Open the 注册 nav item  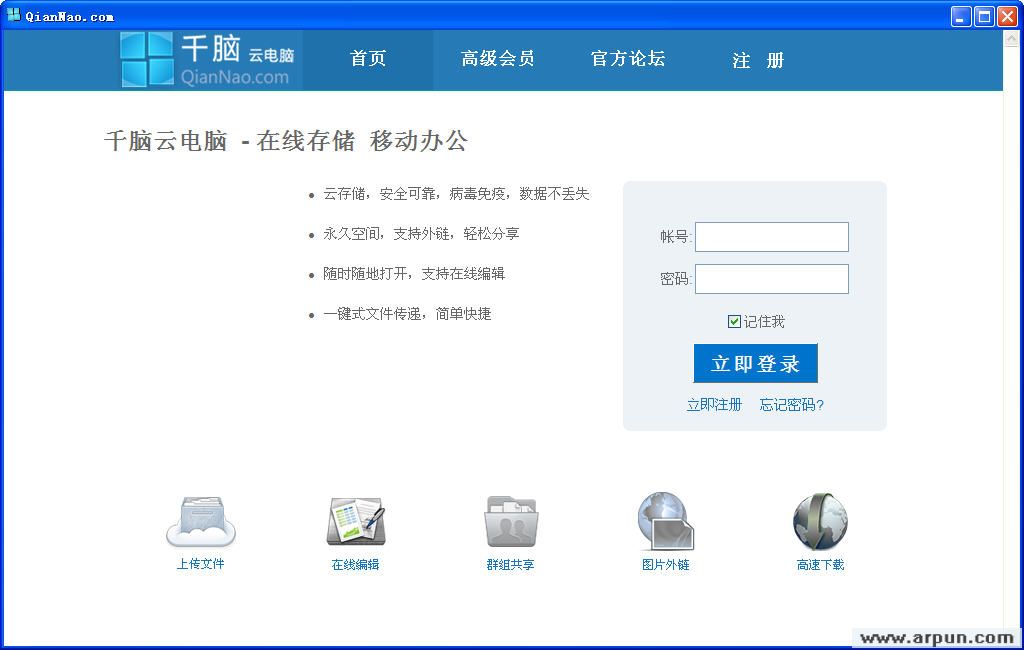coord(758,61)
